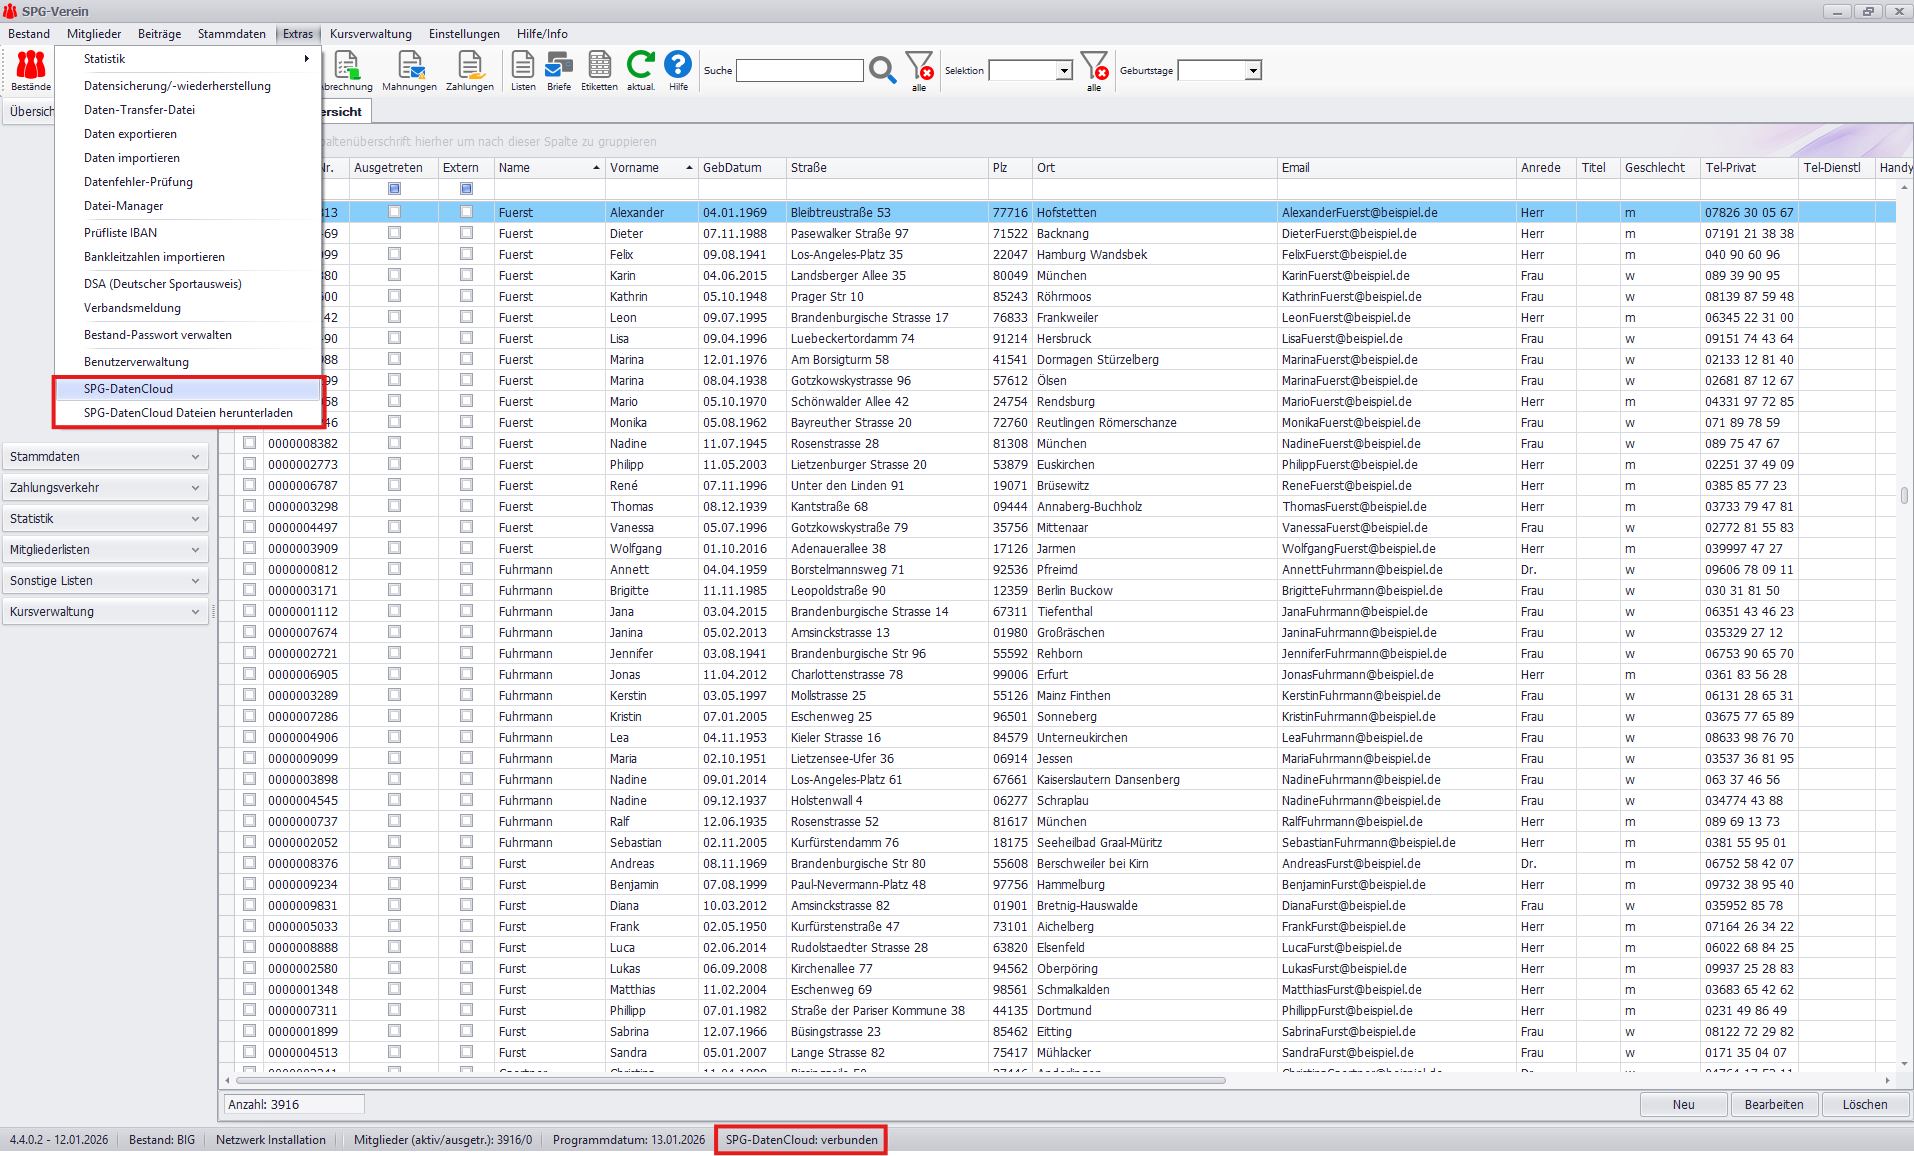This screenshot has width=1914, height=1156.
Task: Start search with the magnifying glass icon
Action: coord(883,70)
